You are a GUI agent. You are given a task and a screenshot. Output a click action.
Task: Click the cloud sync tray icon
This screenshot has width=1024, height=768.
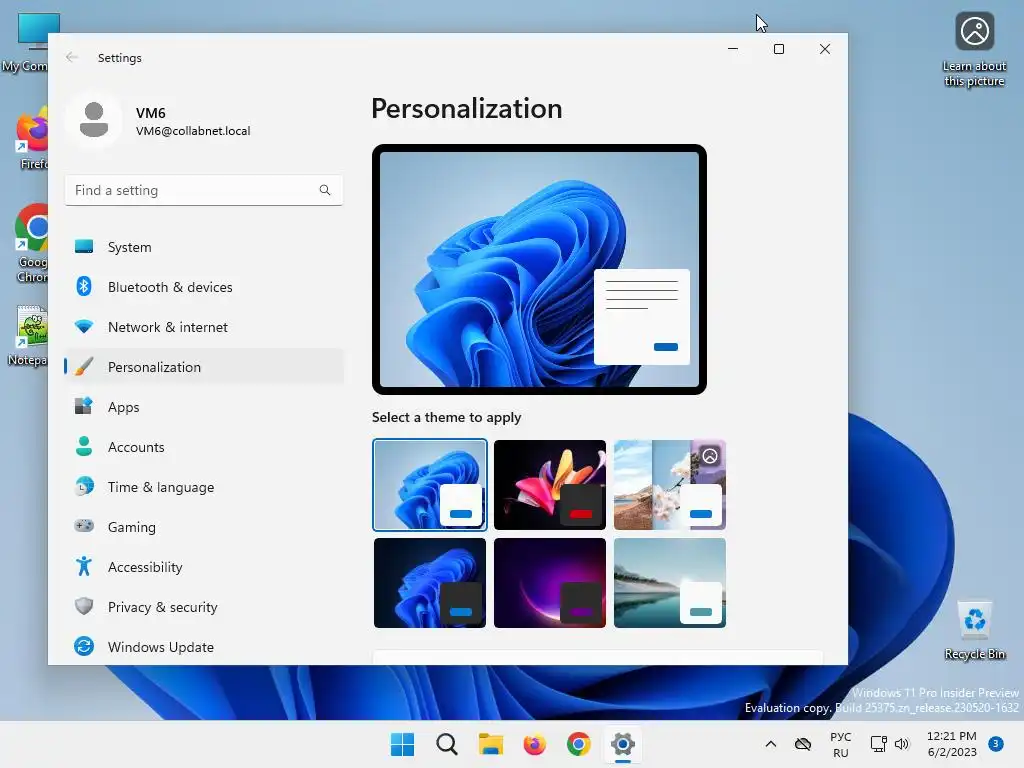click(x=803, y=744)
